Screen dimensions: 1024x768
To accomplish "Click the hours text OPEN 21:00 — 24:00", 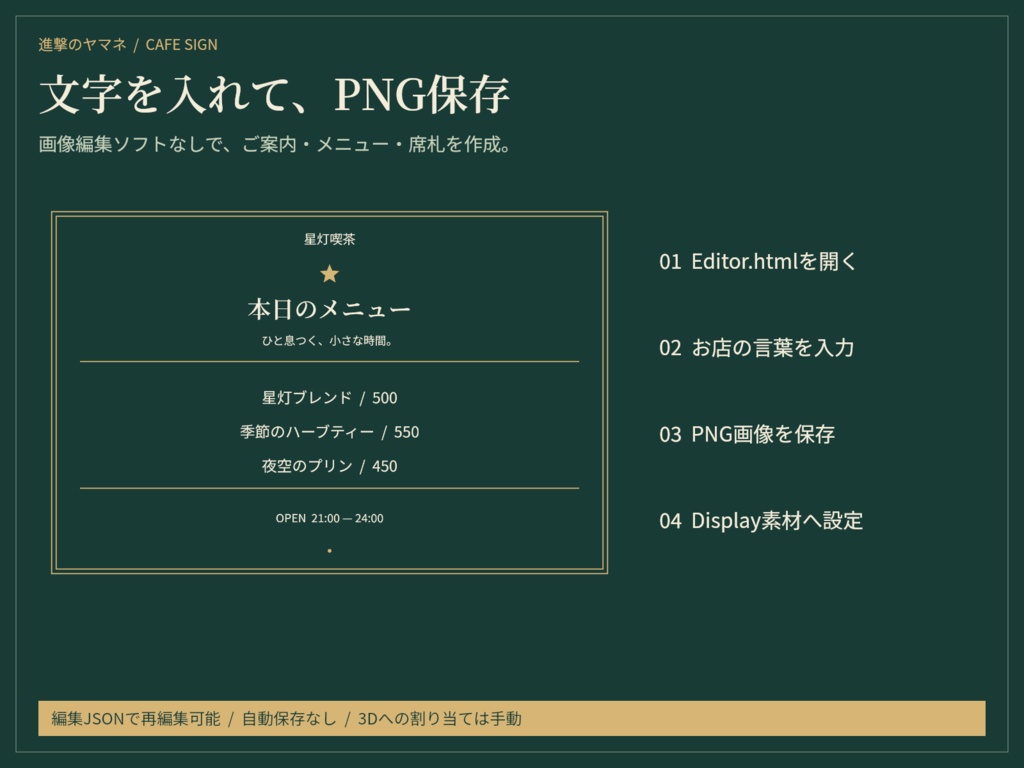I will [x=329, y=518].
